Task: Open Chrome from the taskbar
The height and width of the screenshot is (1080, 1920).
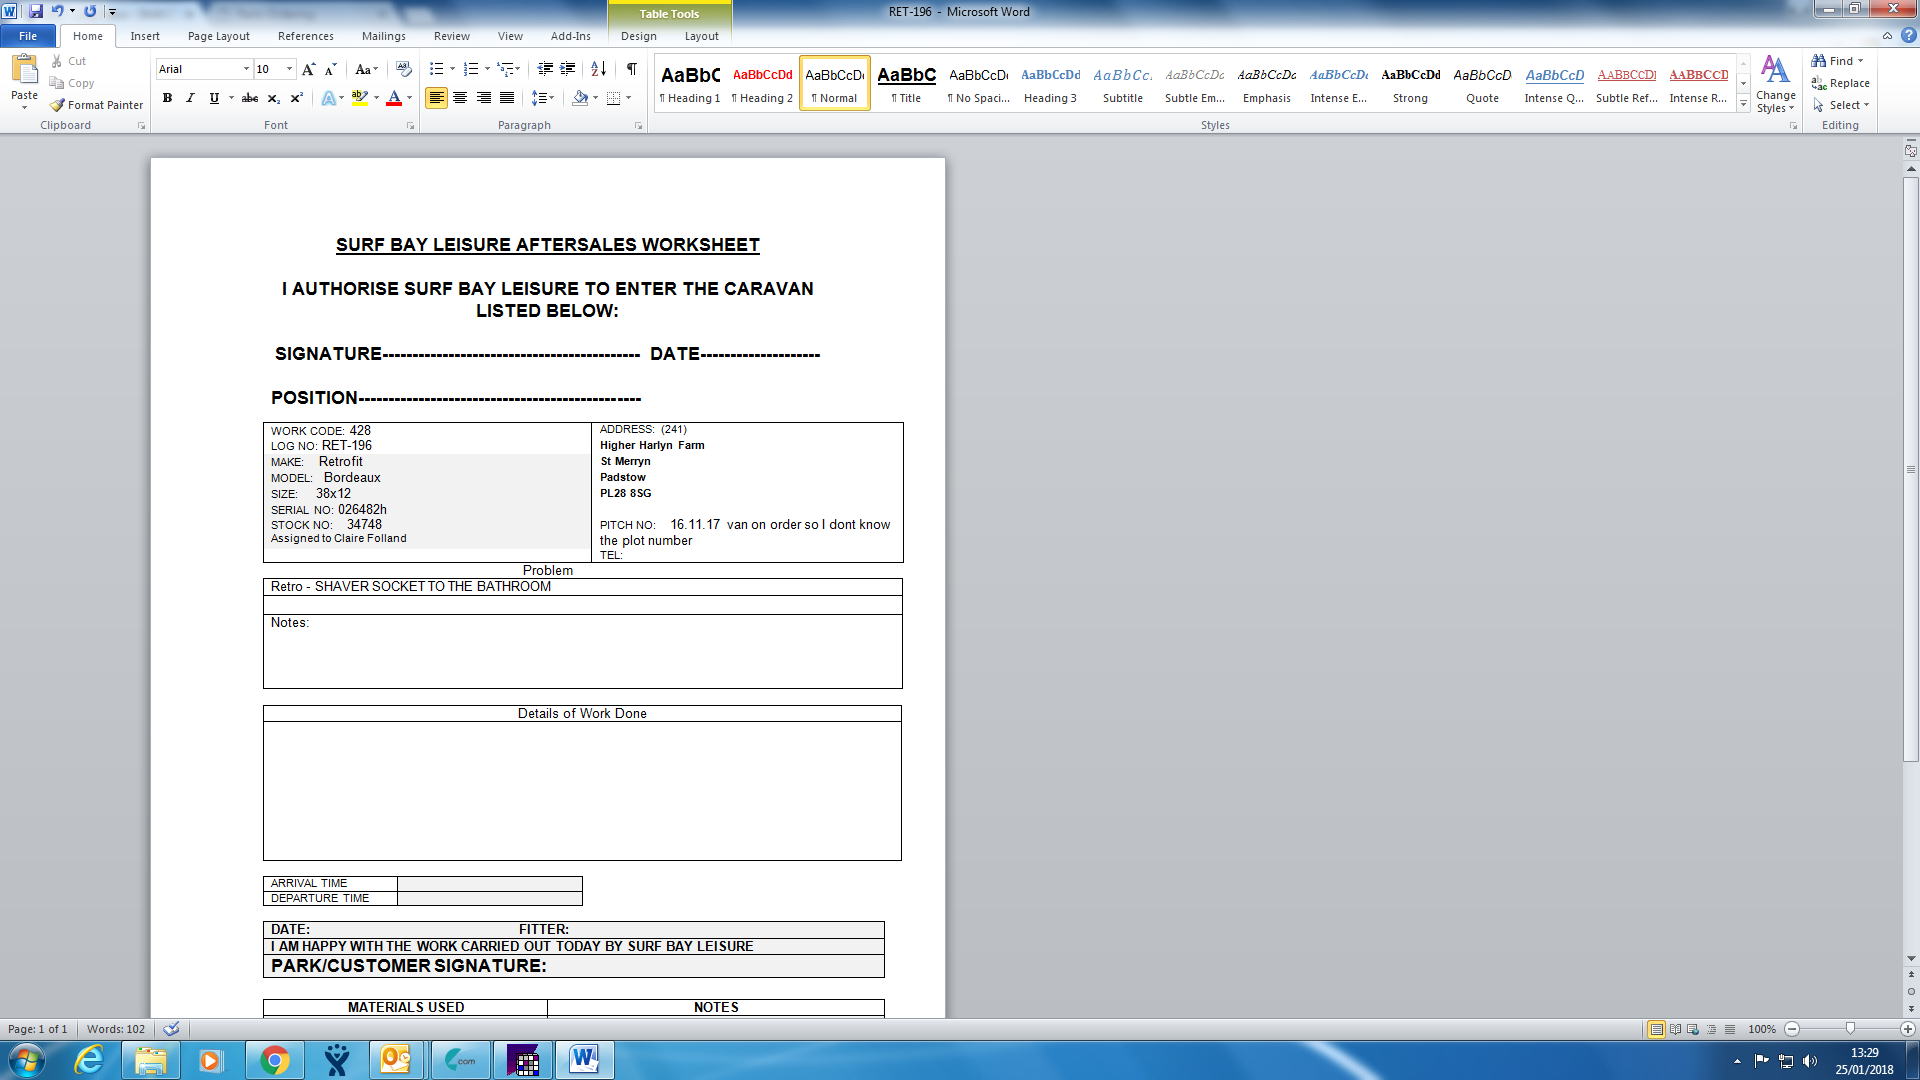Action: pos(274,1060)
